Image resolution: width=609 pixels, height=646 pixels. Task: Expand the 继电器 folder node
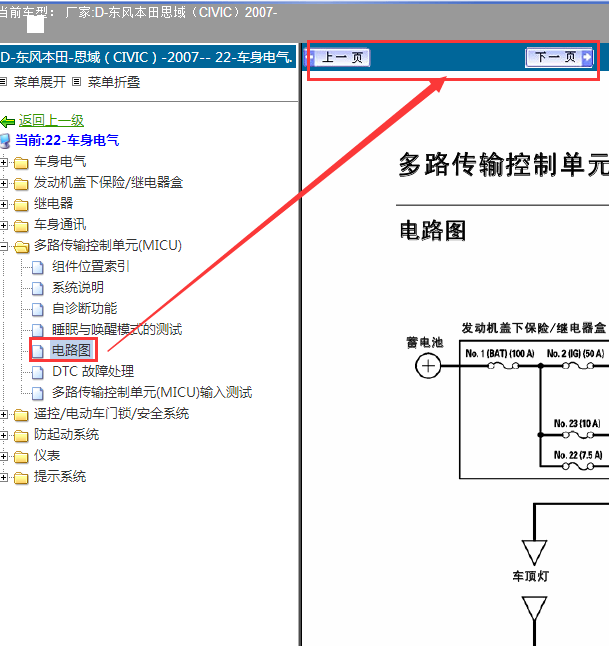pyautogui.click(x=4, y=204)
